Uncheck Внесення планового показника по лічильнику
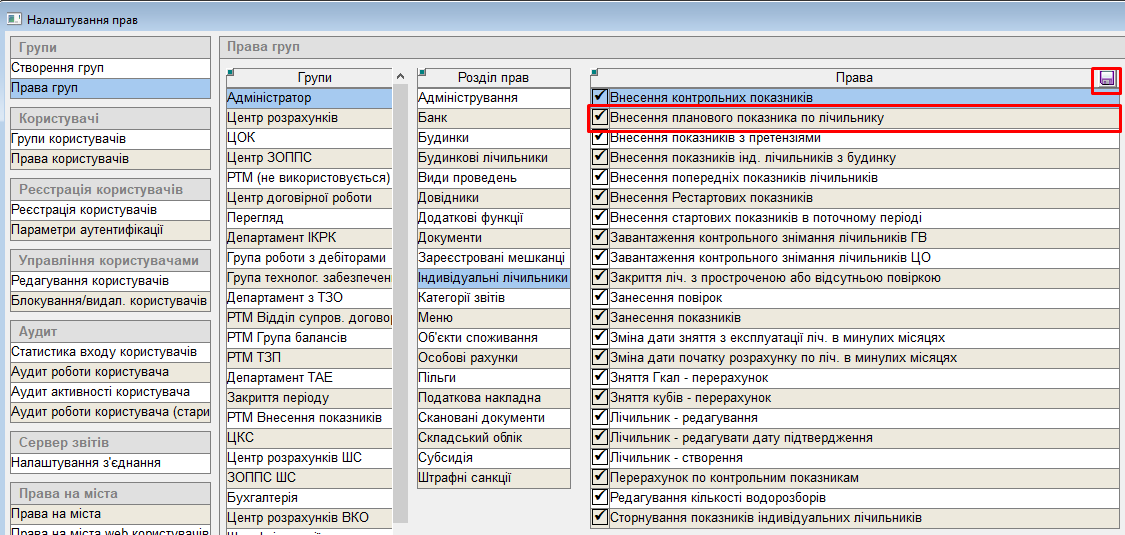The width and height of the screenshot is (1125, 535). coord(600,118)
